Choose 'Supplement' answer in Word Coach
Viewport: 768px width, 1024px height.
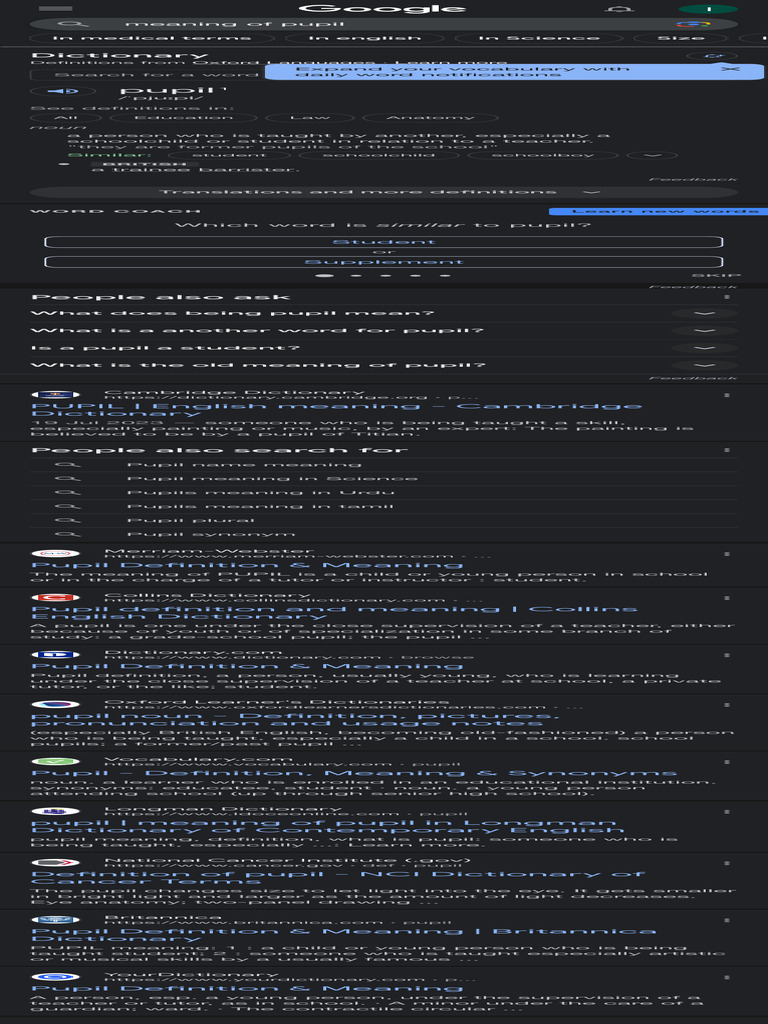click(383, 262)
